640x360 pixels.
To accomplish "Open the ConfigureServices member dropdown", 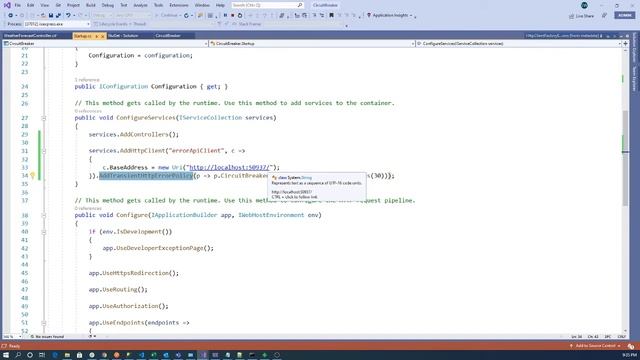I will tap(518, 43).
